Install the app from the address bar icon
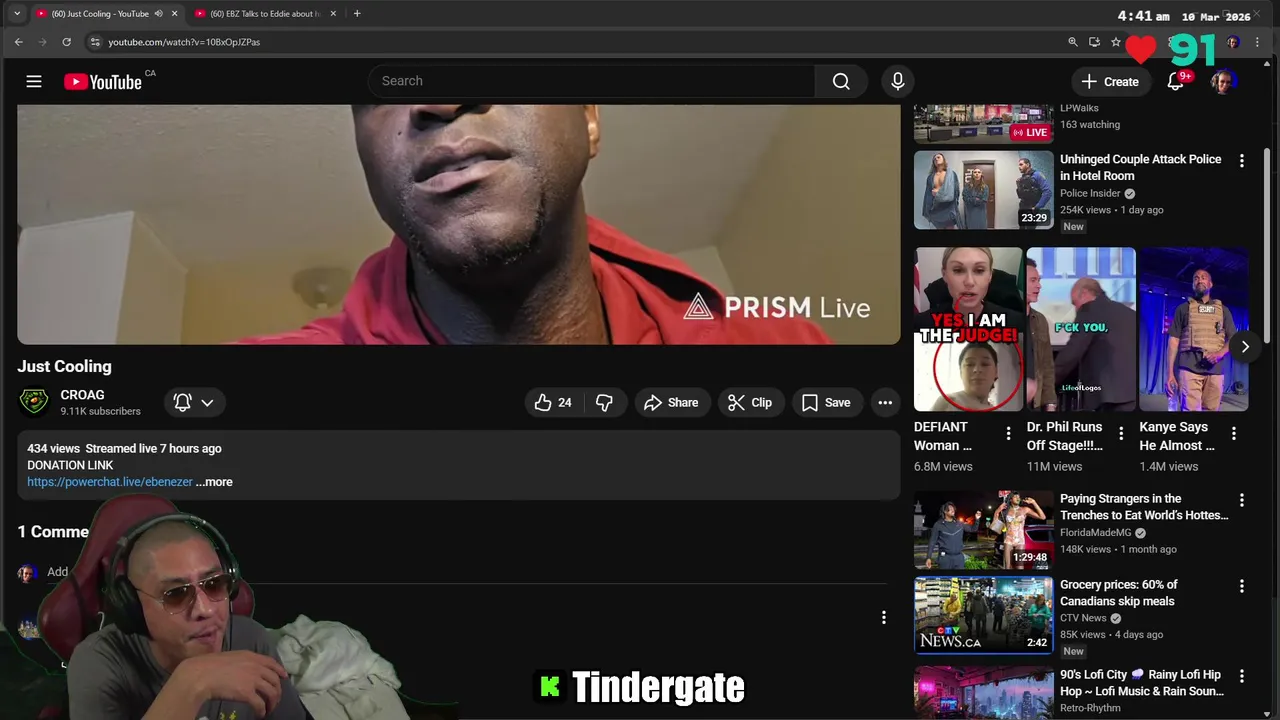Screen dimensions: 1280x720 (1094, 42)
